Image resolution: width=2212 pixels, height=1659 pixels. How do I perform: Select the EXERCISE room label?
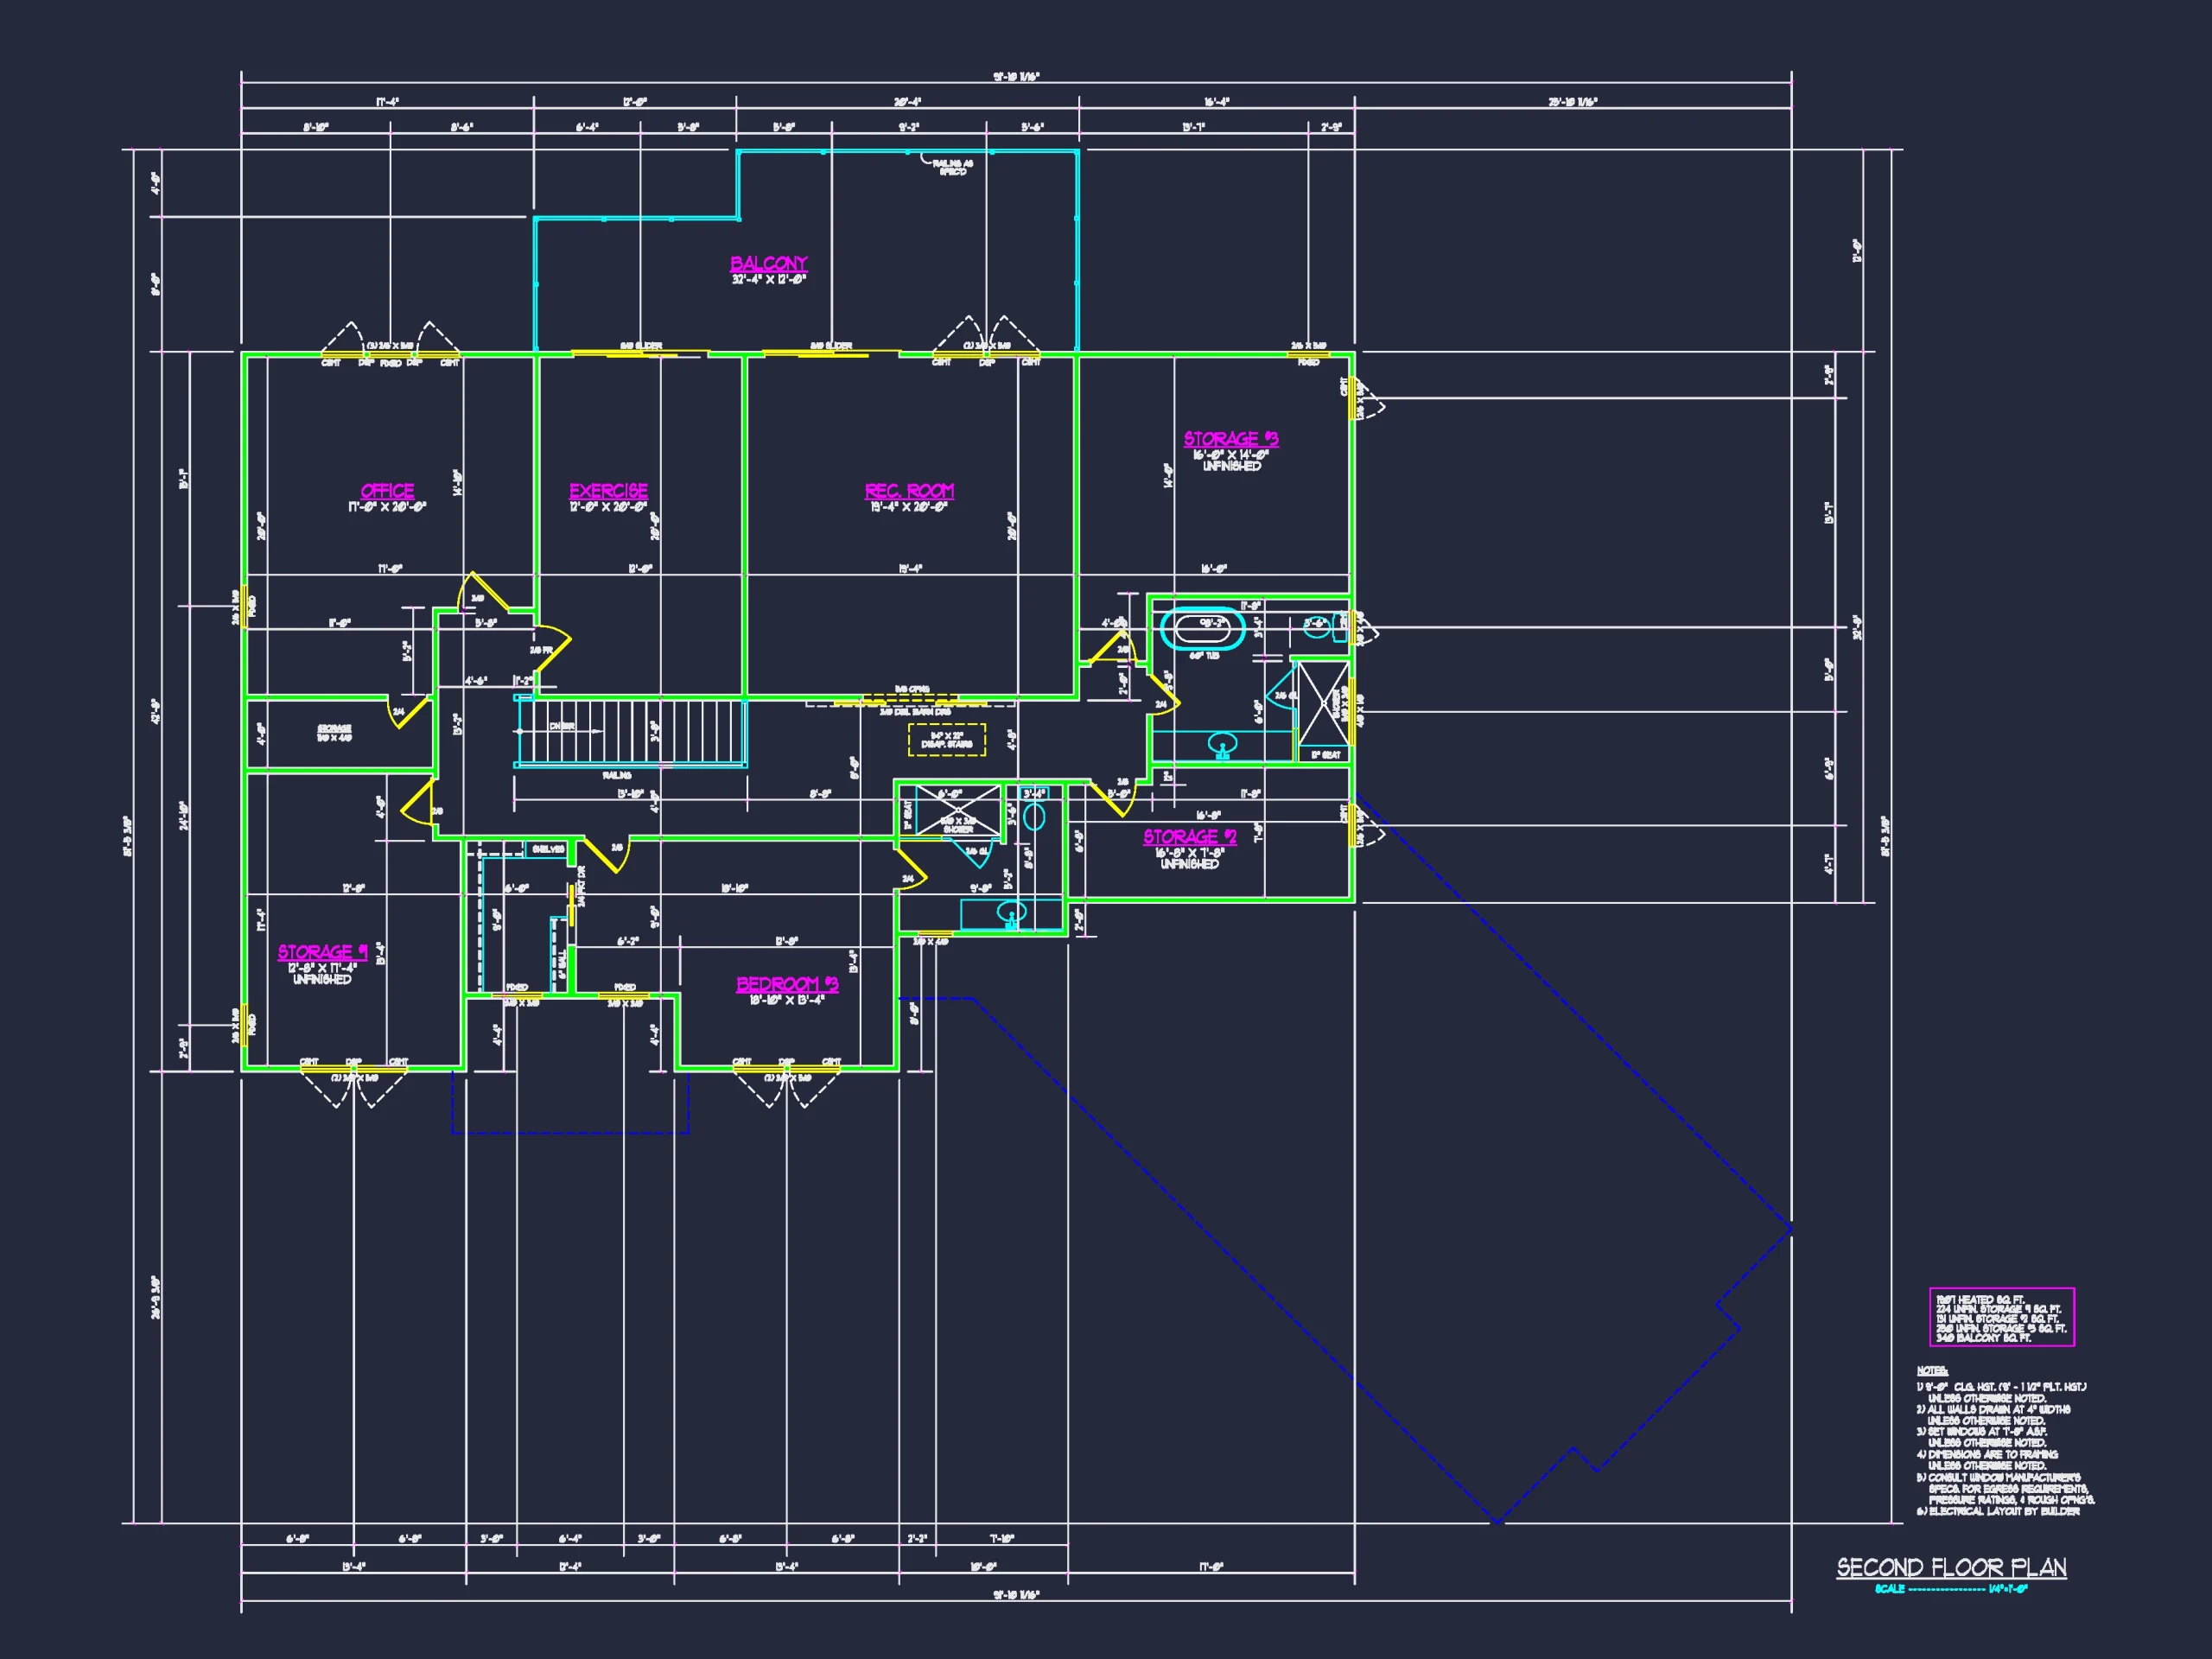coord(608,491)
